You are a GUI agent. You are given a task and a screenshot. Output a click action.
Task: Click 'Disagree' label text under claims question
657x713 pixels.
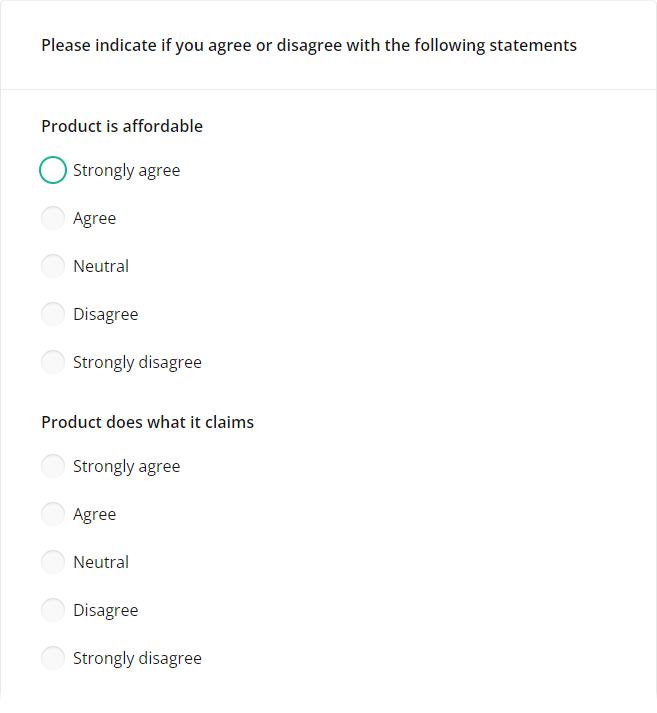pyautogui.click(x=106, y=610)
